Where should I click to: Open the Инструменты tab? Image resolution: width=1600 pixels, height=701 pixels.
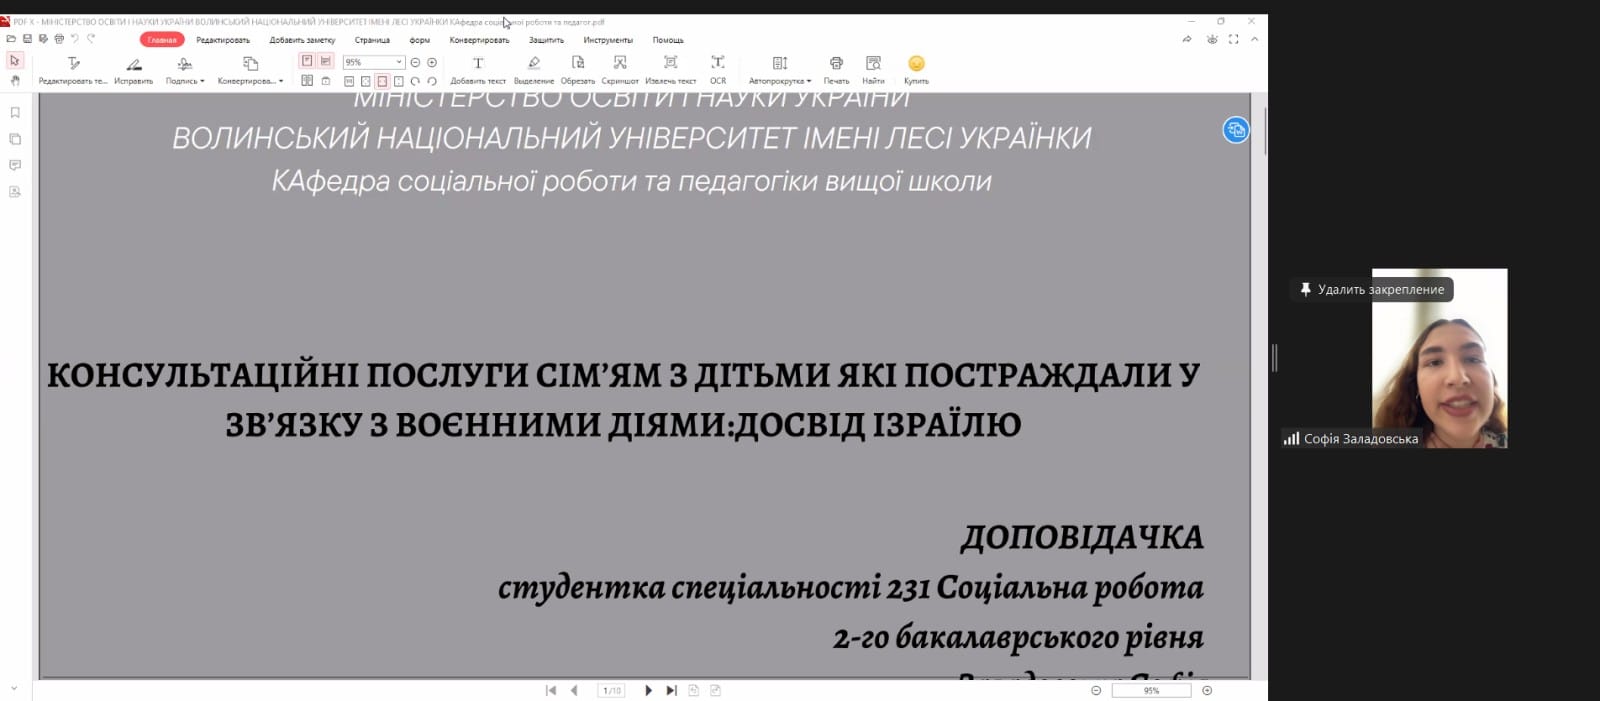click(x=608, y=40)
